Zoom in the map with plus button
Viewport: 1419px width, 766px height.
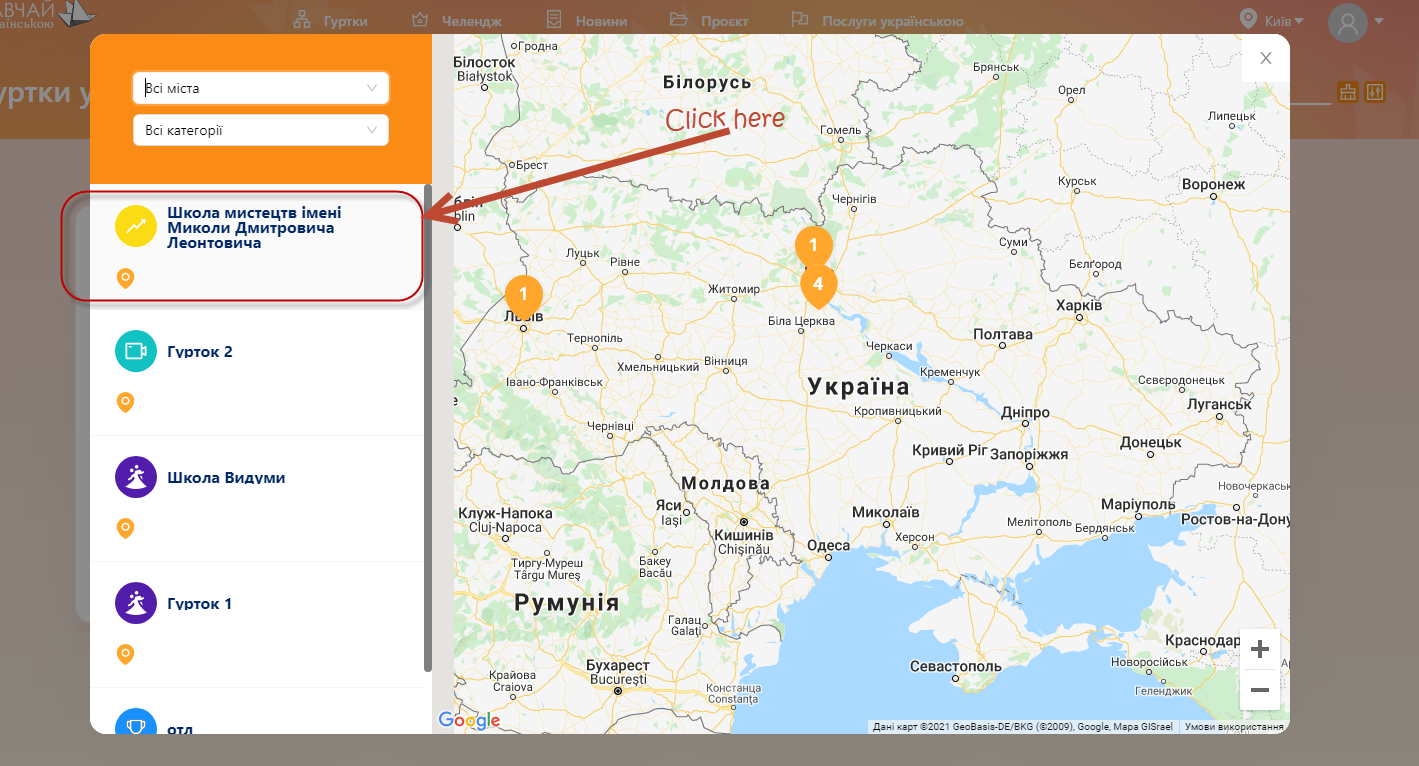[x=1260, y=649]
